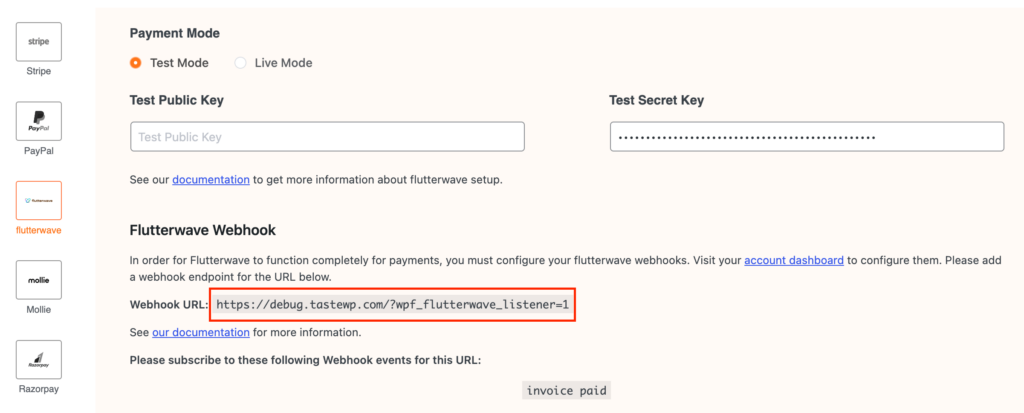Click the flutterwave gateway icon
The width and height of the screenshot is (1024, 413).
[39, 201]
